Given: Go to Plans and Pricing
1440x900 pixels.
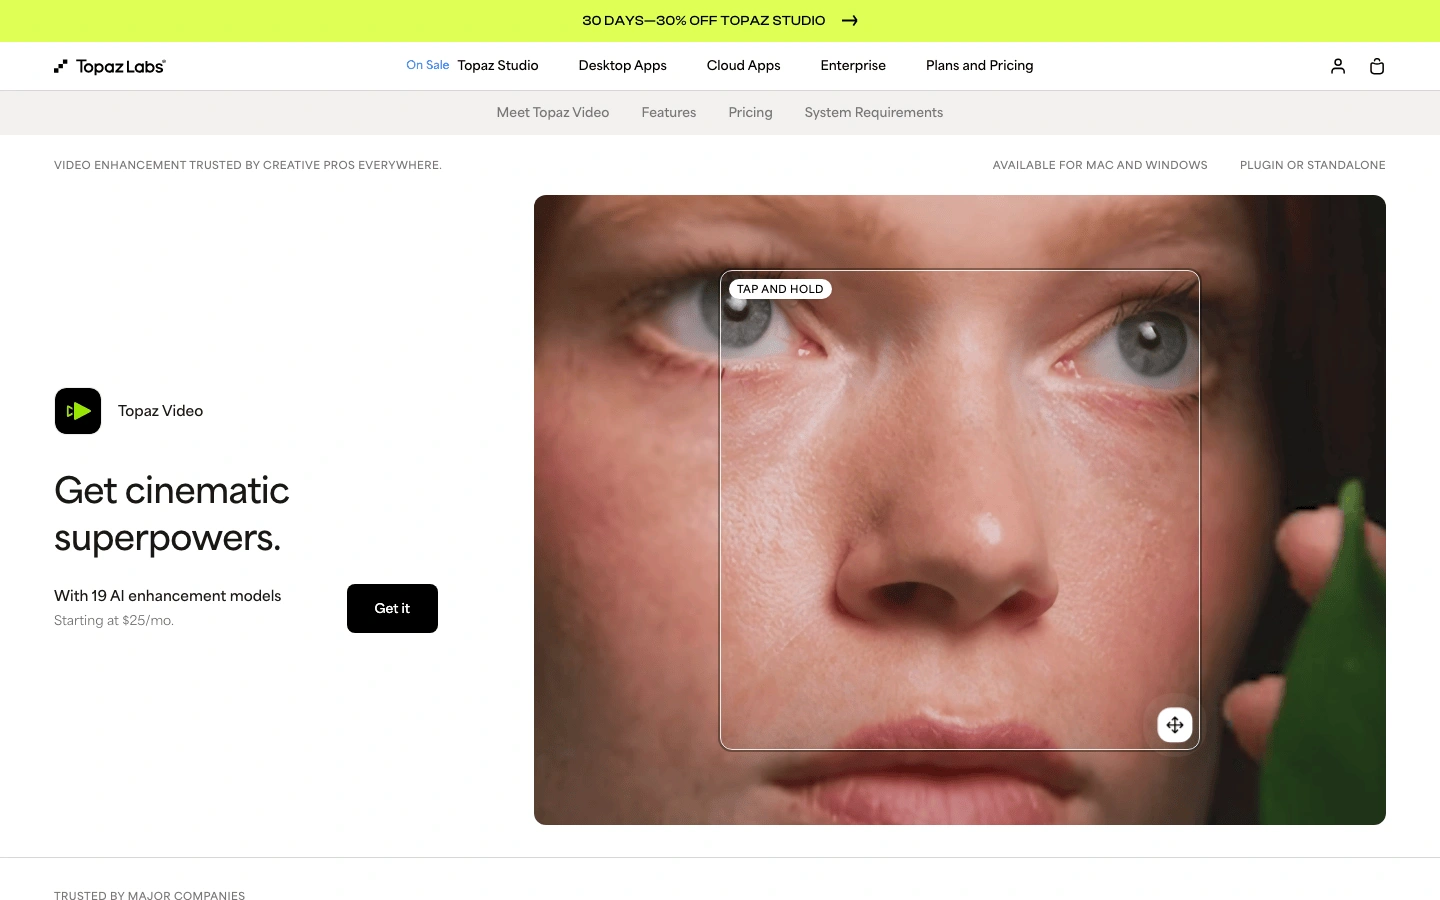Looking at the screenshot, I should 980,66.
